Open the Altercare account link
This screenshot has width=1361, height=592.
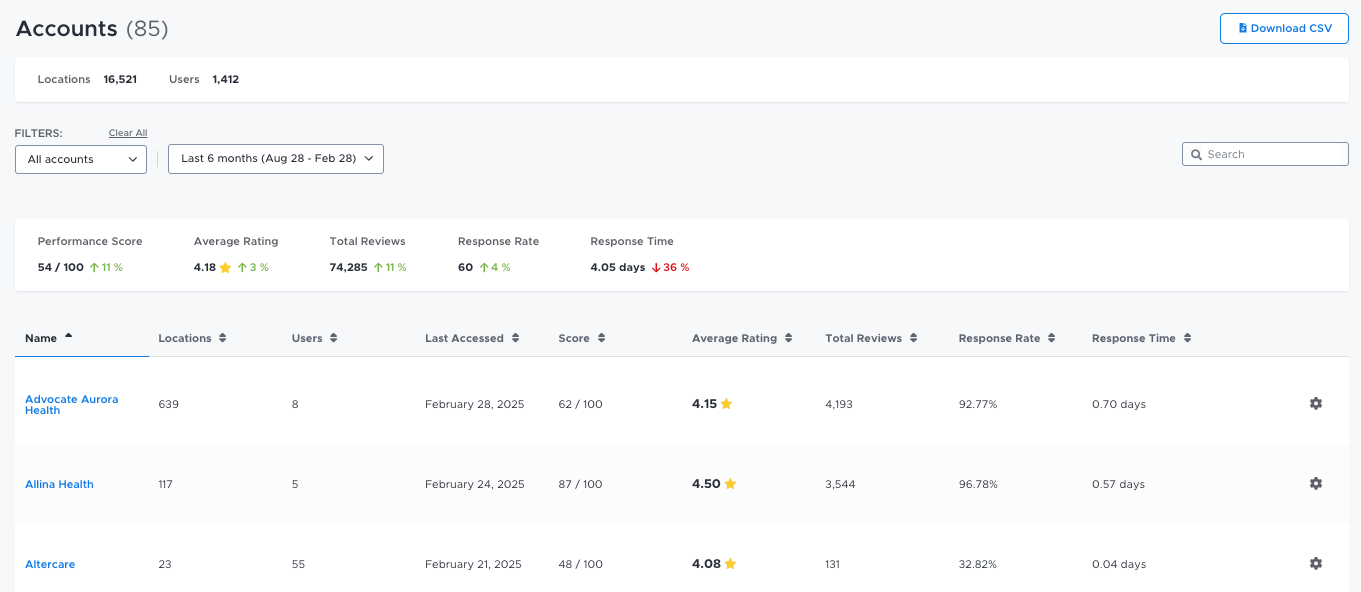tap(50, 564)
